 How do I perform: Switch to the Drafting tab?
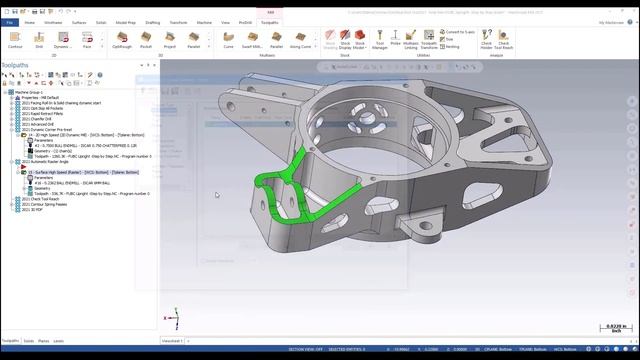[153, 23]
